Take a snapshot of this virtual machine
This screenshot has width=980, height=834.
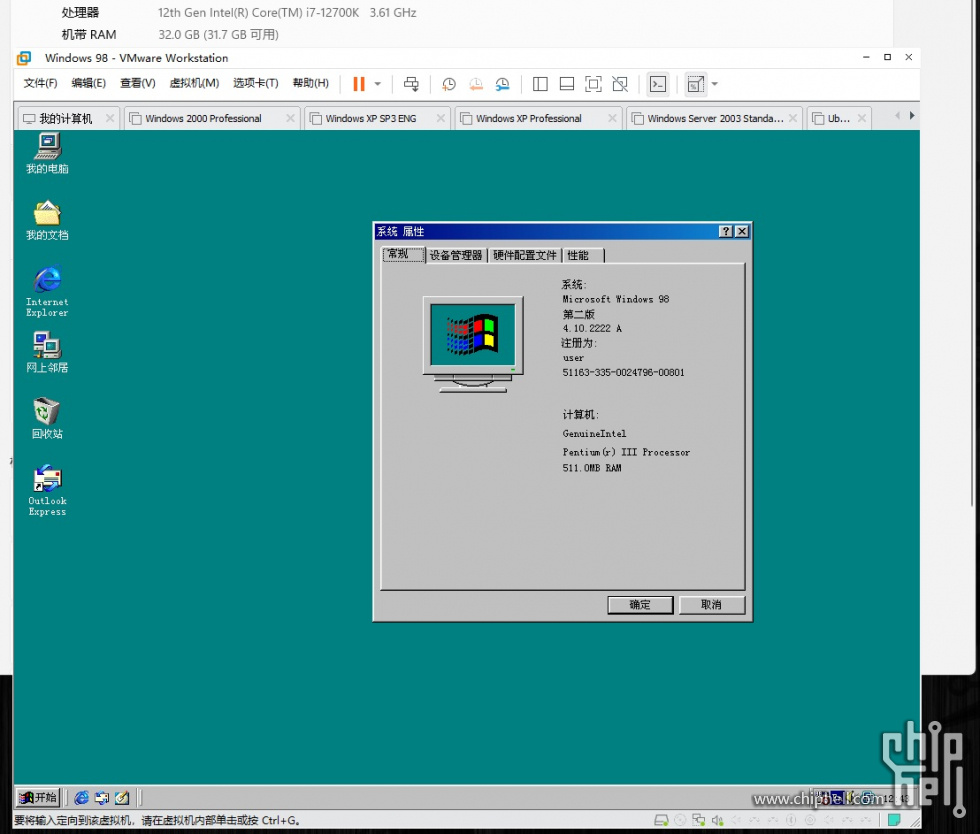point(449,84)
